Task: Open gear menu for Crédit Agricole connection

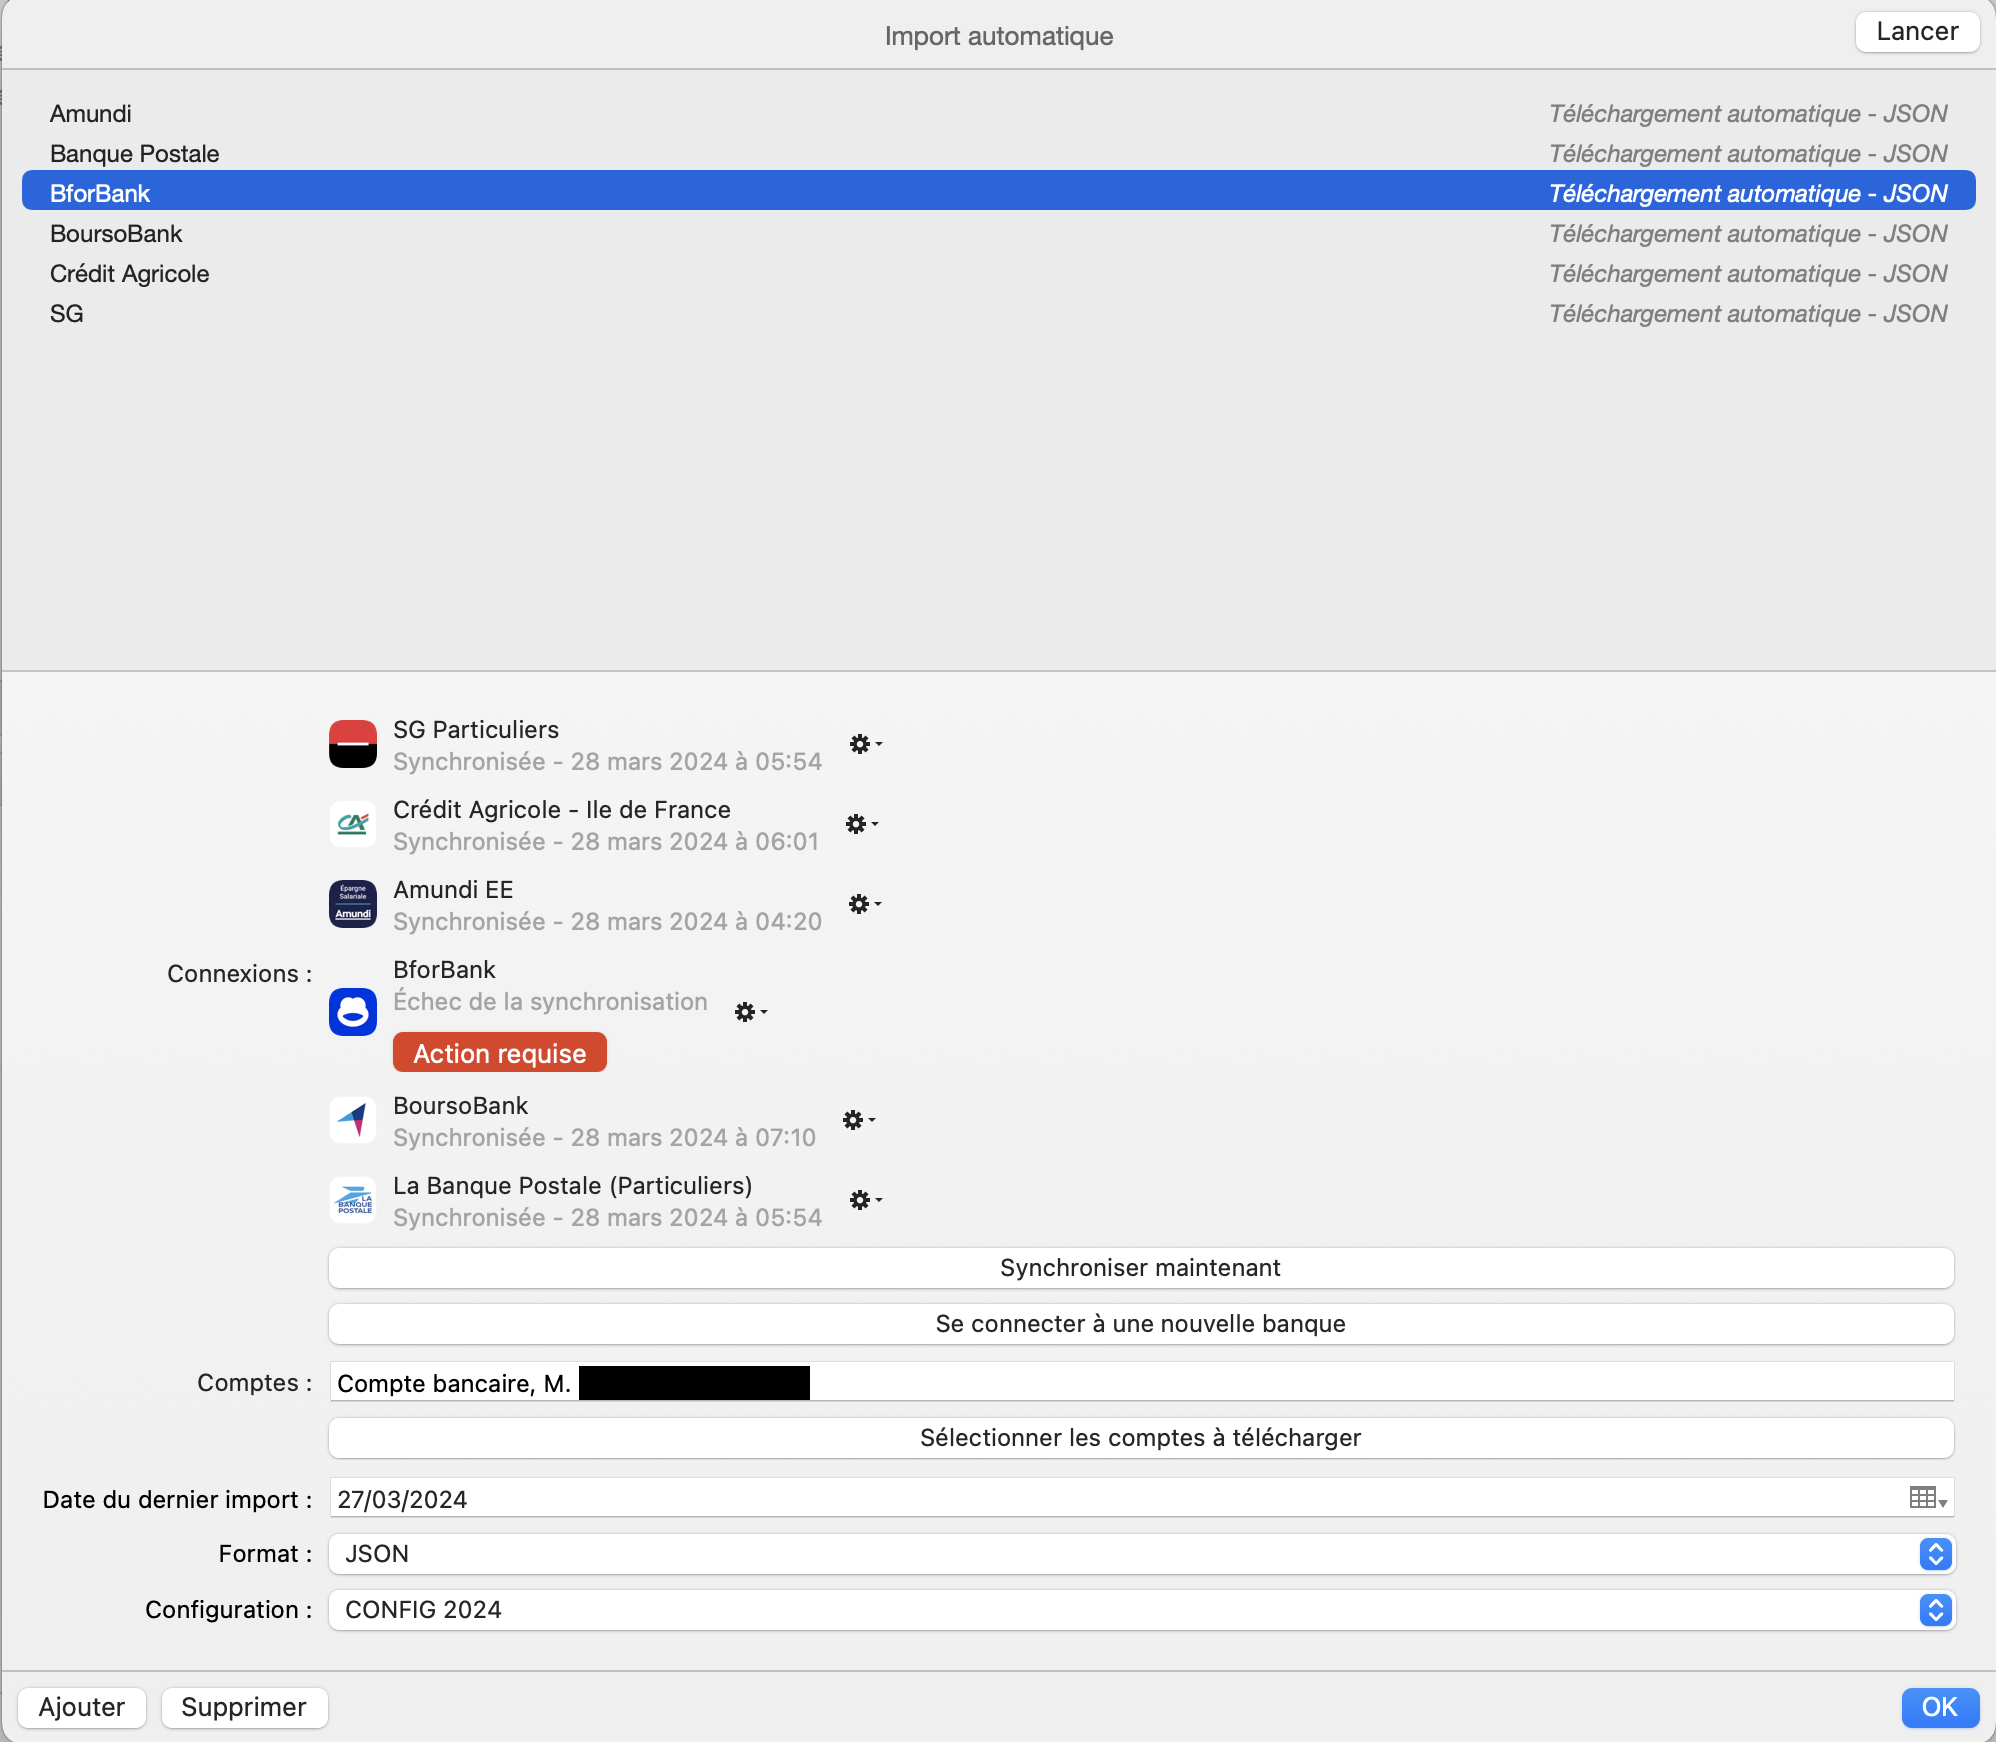Action: pyautogui.click(x=861, y=824)
